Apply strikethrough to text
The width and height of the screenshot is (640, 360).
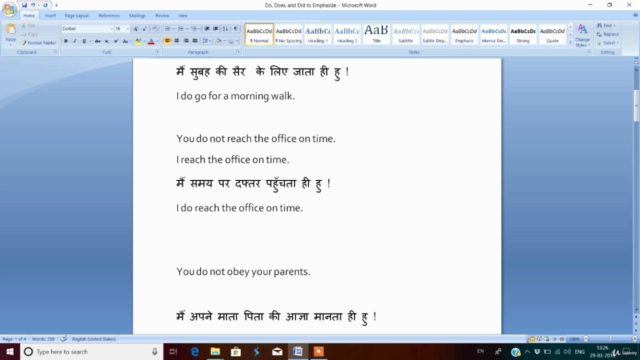98,41
